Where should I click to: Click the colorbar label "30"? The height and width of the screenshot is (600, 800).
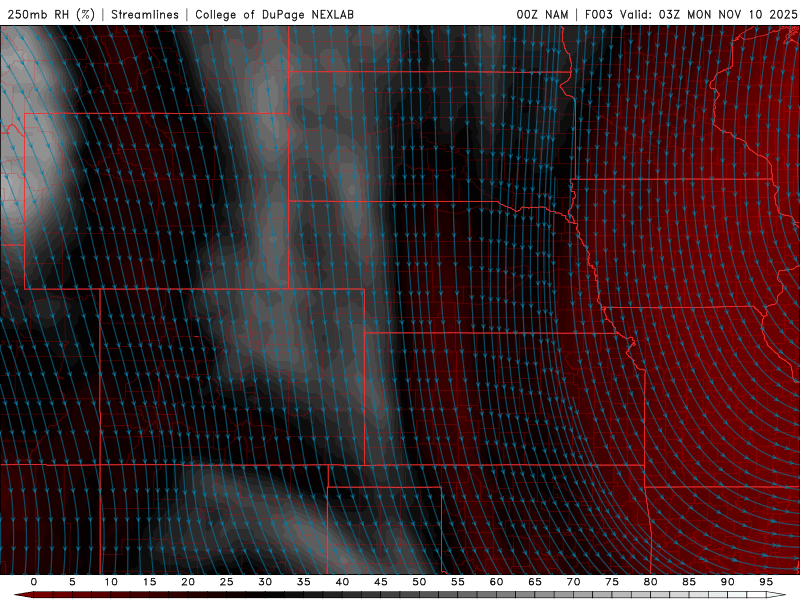(x=265, y=582)
